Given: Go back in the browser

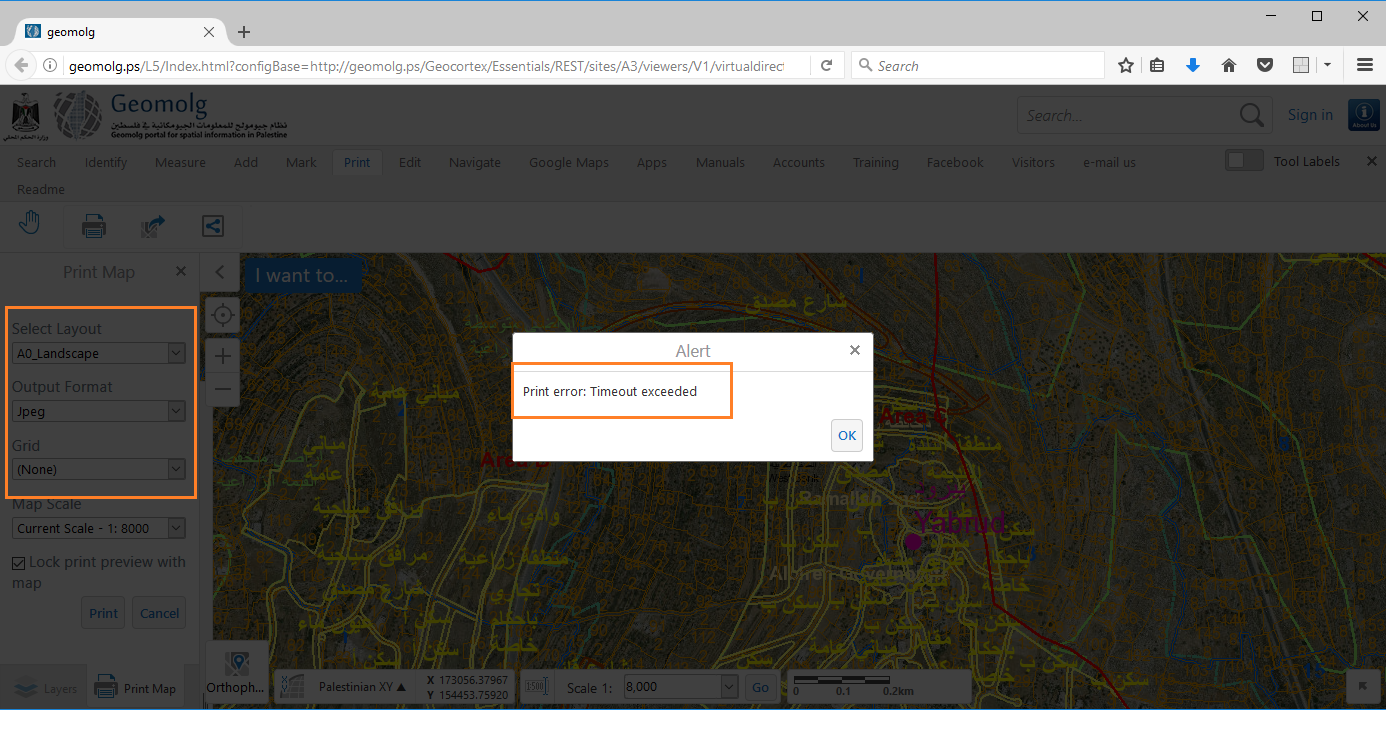Looking at the screenshot, I should pyautogui.click(x=21, y=65).
